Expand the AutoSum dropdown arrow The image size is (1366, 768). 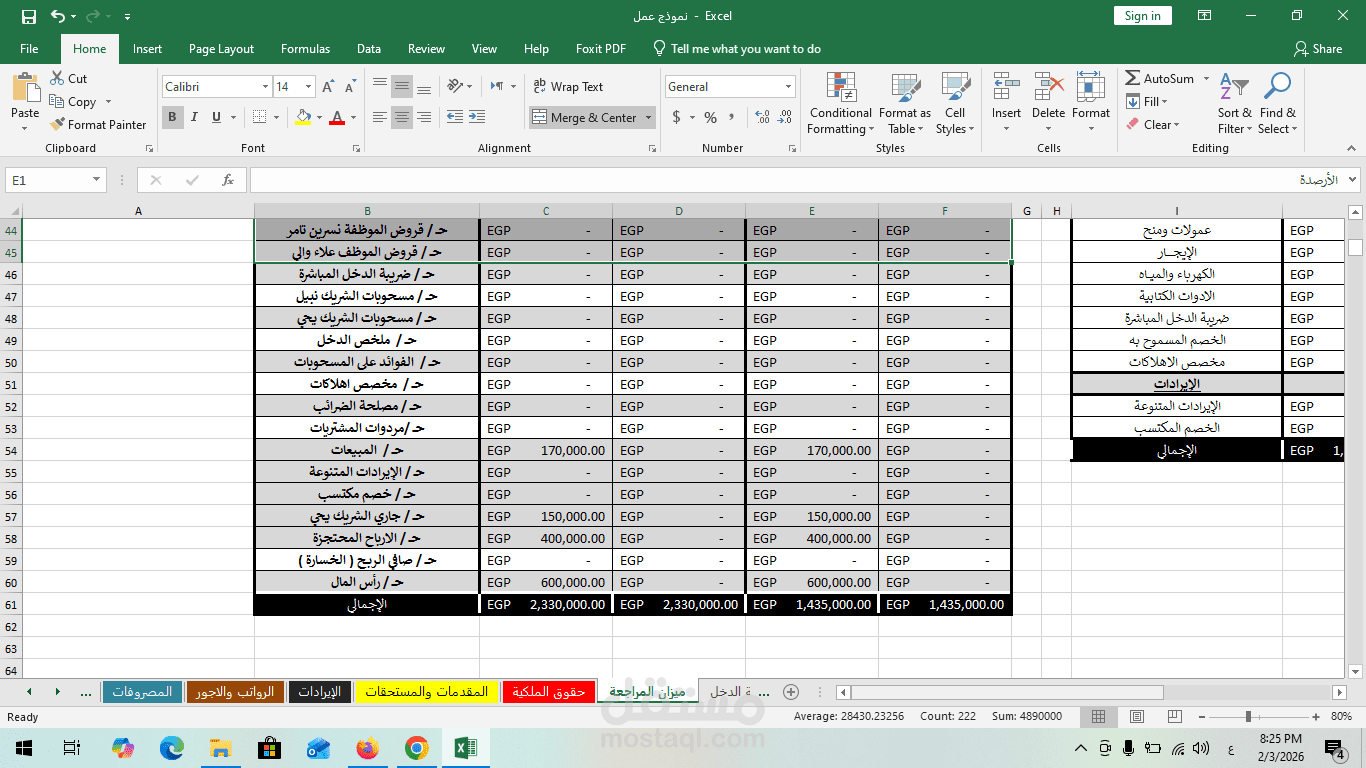point(1206,79)
